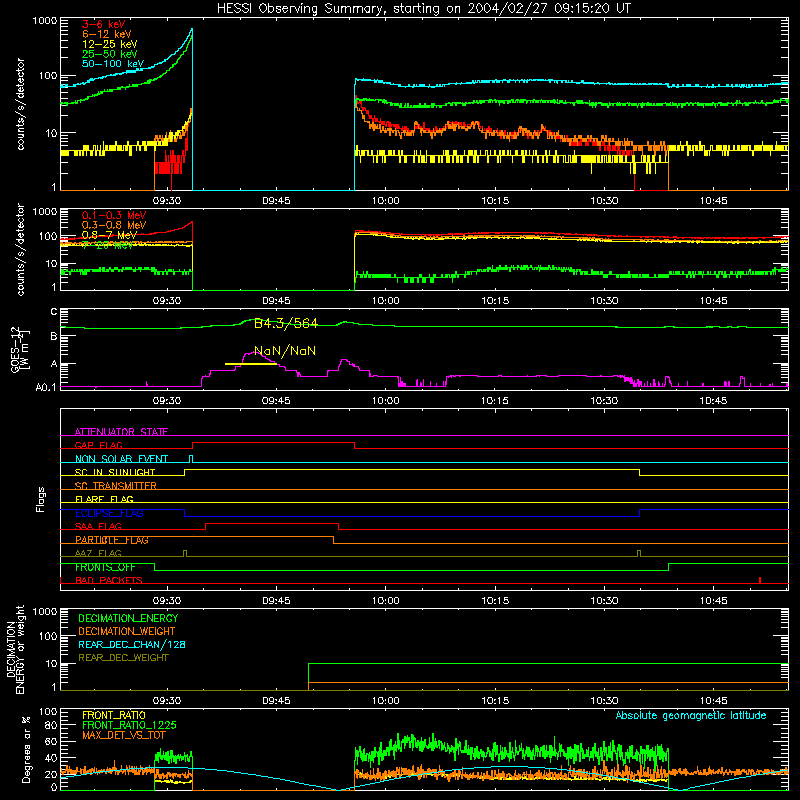
Task: Select the 3-6 keV legend label
Action: pos(104,24)
